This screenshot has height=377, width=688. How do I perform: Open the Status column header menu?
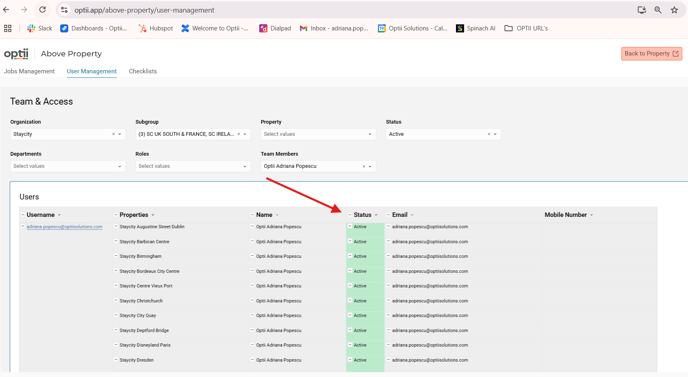pyautogui.click(x=376, y=215)
